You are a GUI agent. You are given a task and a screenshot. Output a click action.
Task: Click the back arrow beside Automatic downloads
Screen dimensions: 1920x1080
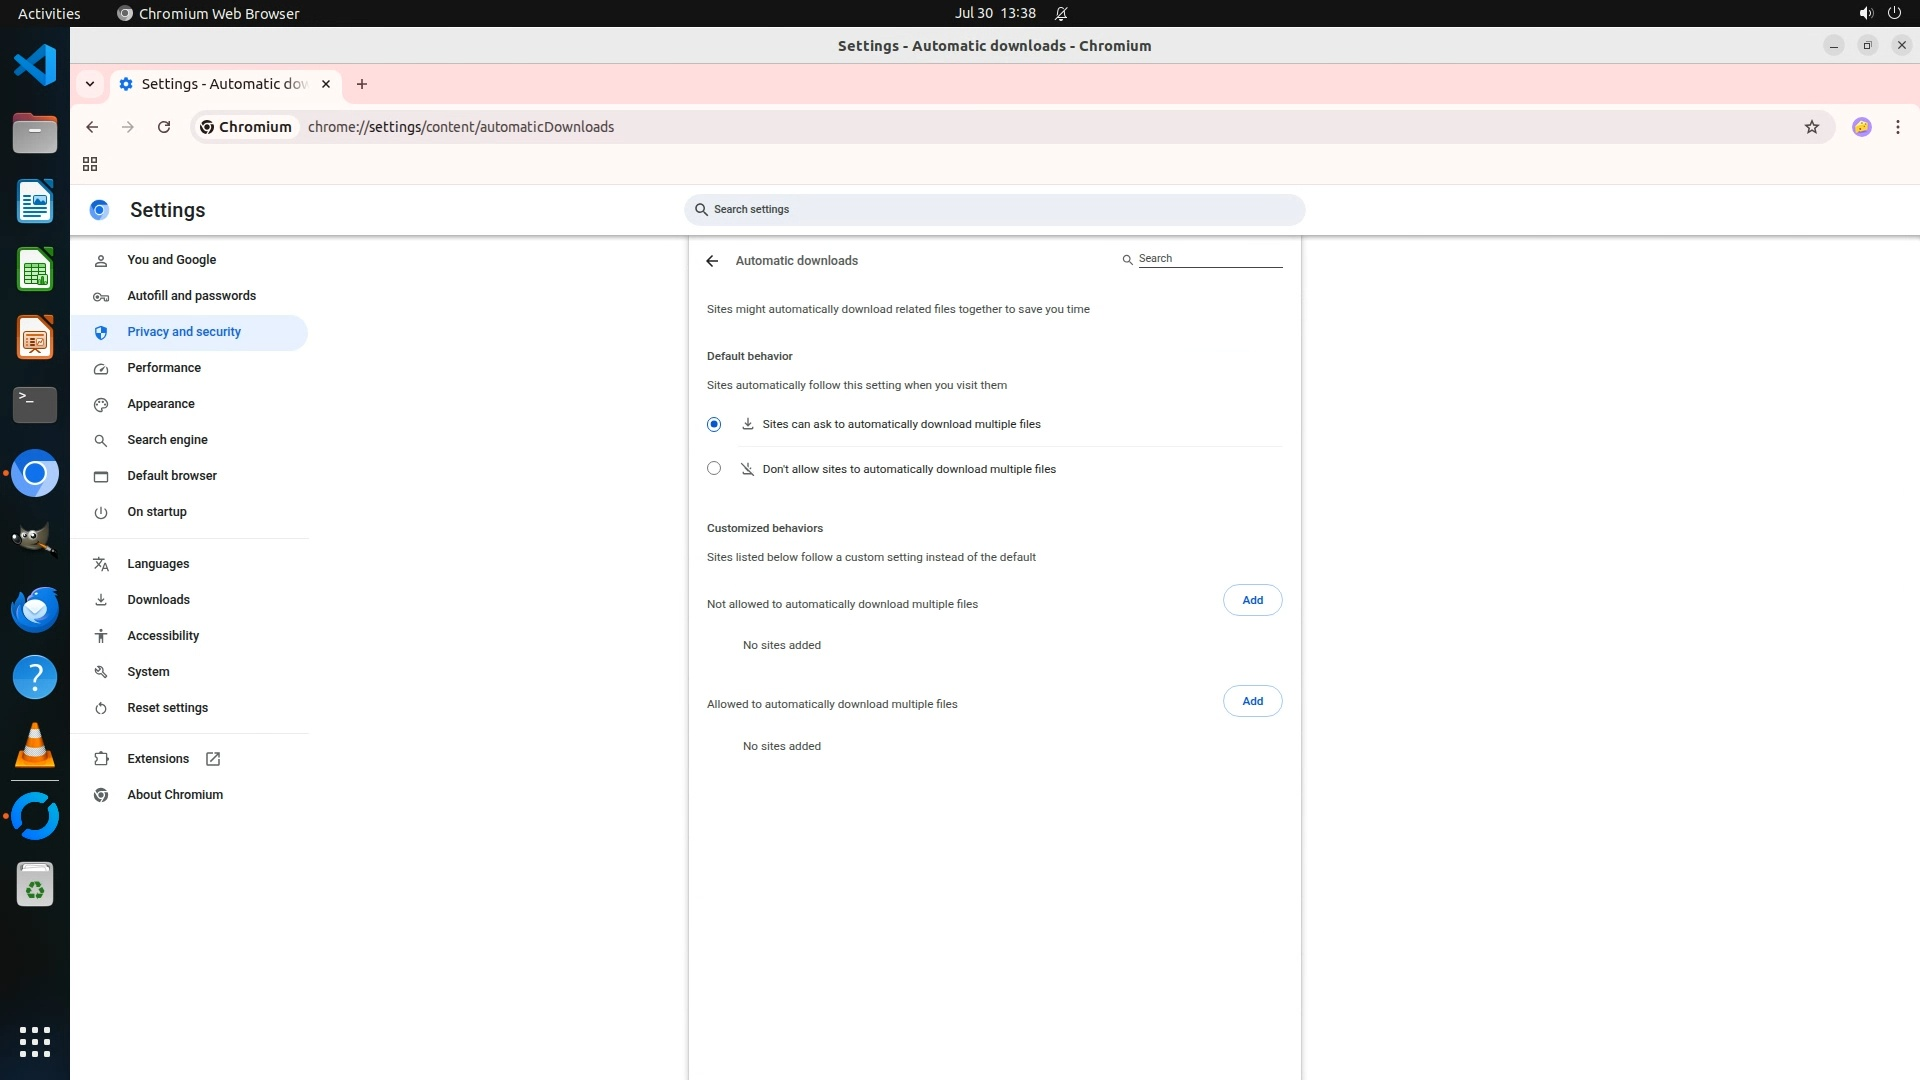coord(712,261)
